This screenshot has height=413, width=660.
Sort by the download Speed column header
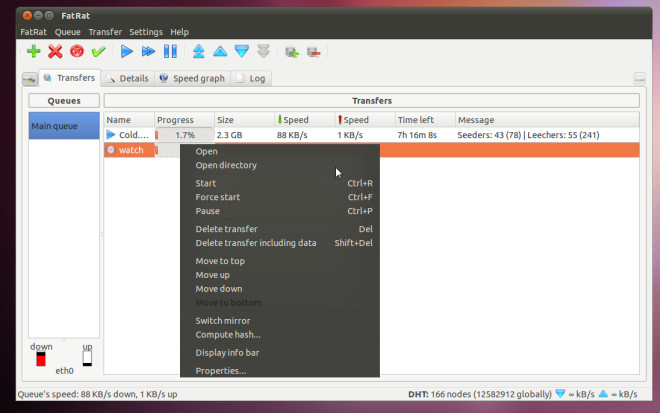(305, 120)
